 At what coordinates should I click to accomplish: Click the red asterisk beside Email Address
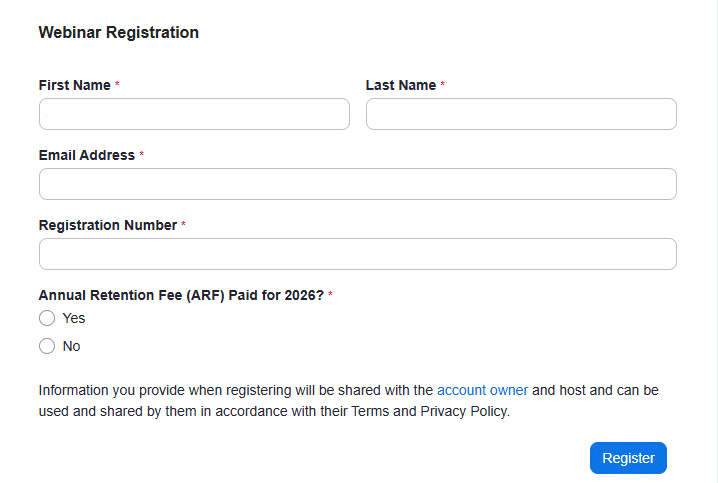142,156
